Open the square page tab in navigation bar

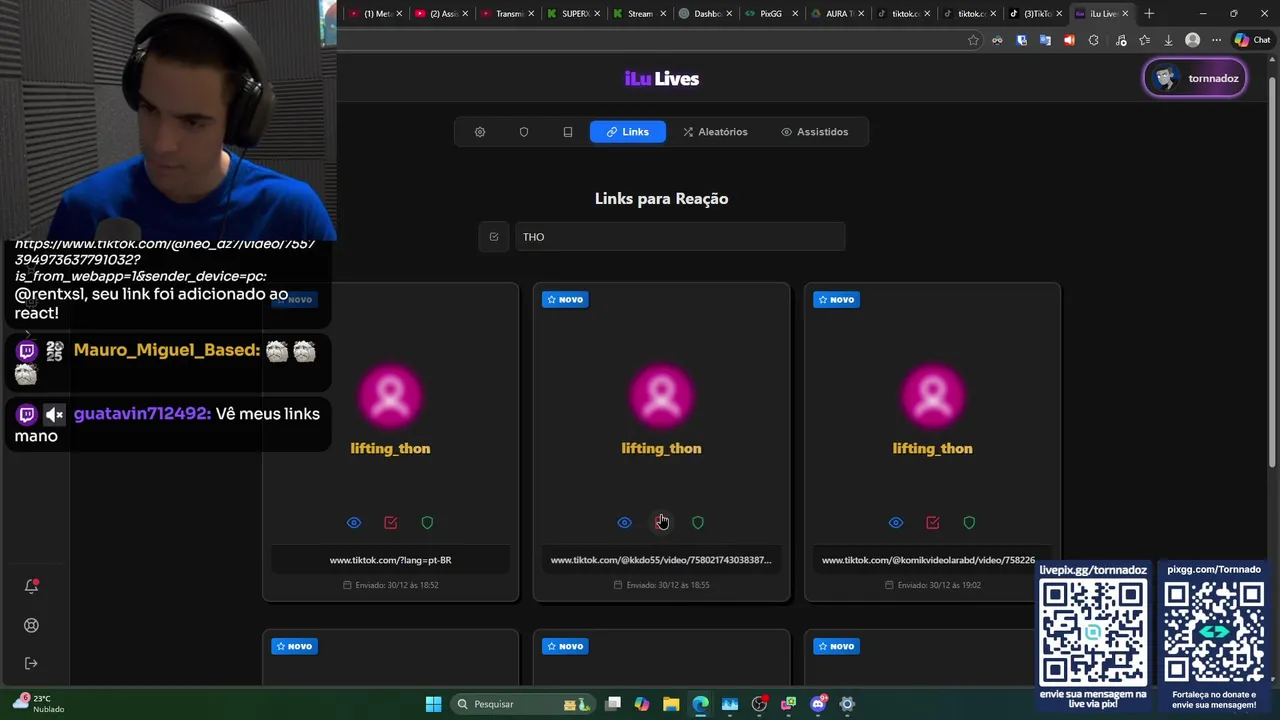[568, 132]
